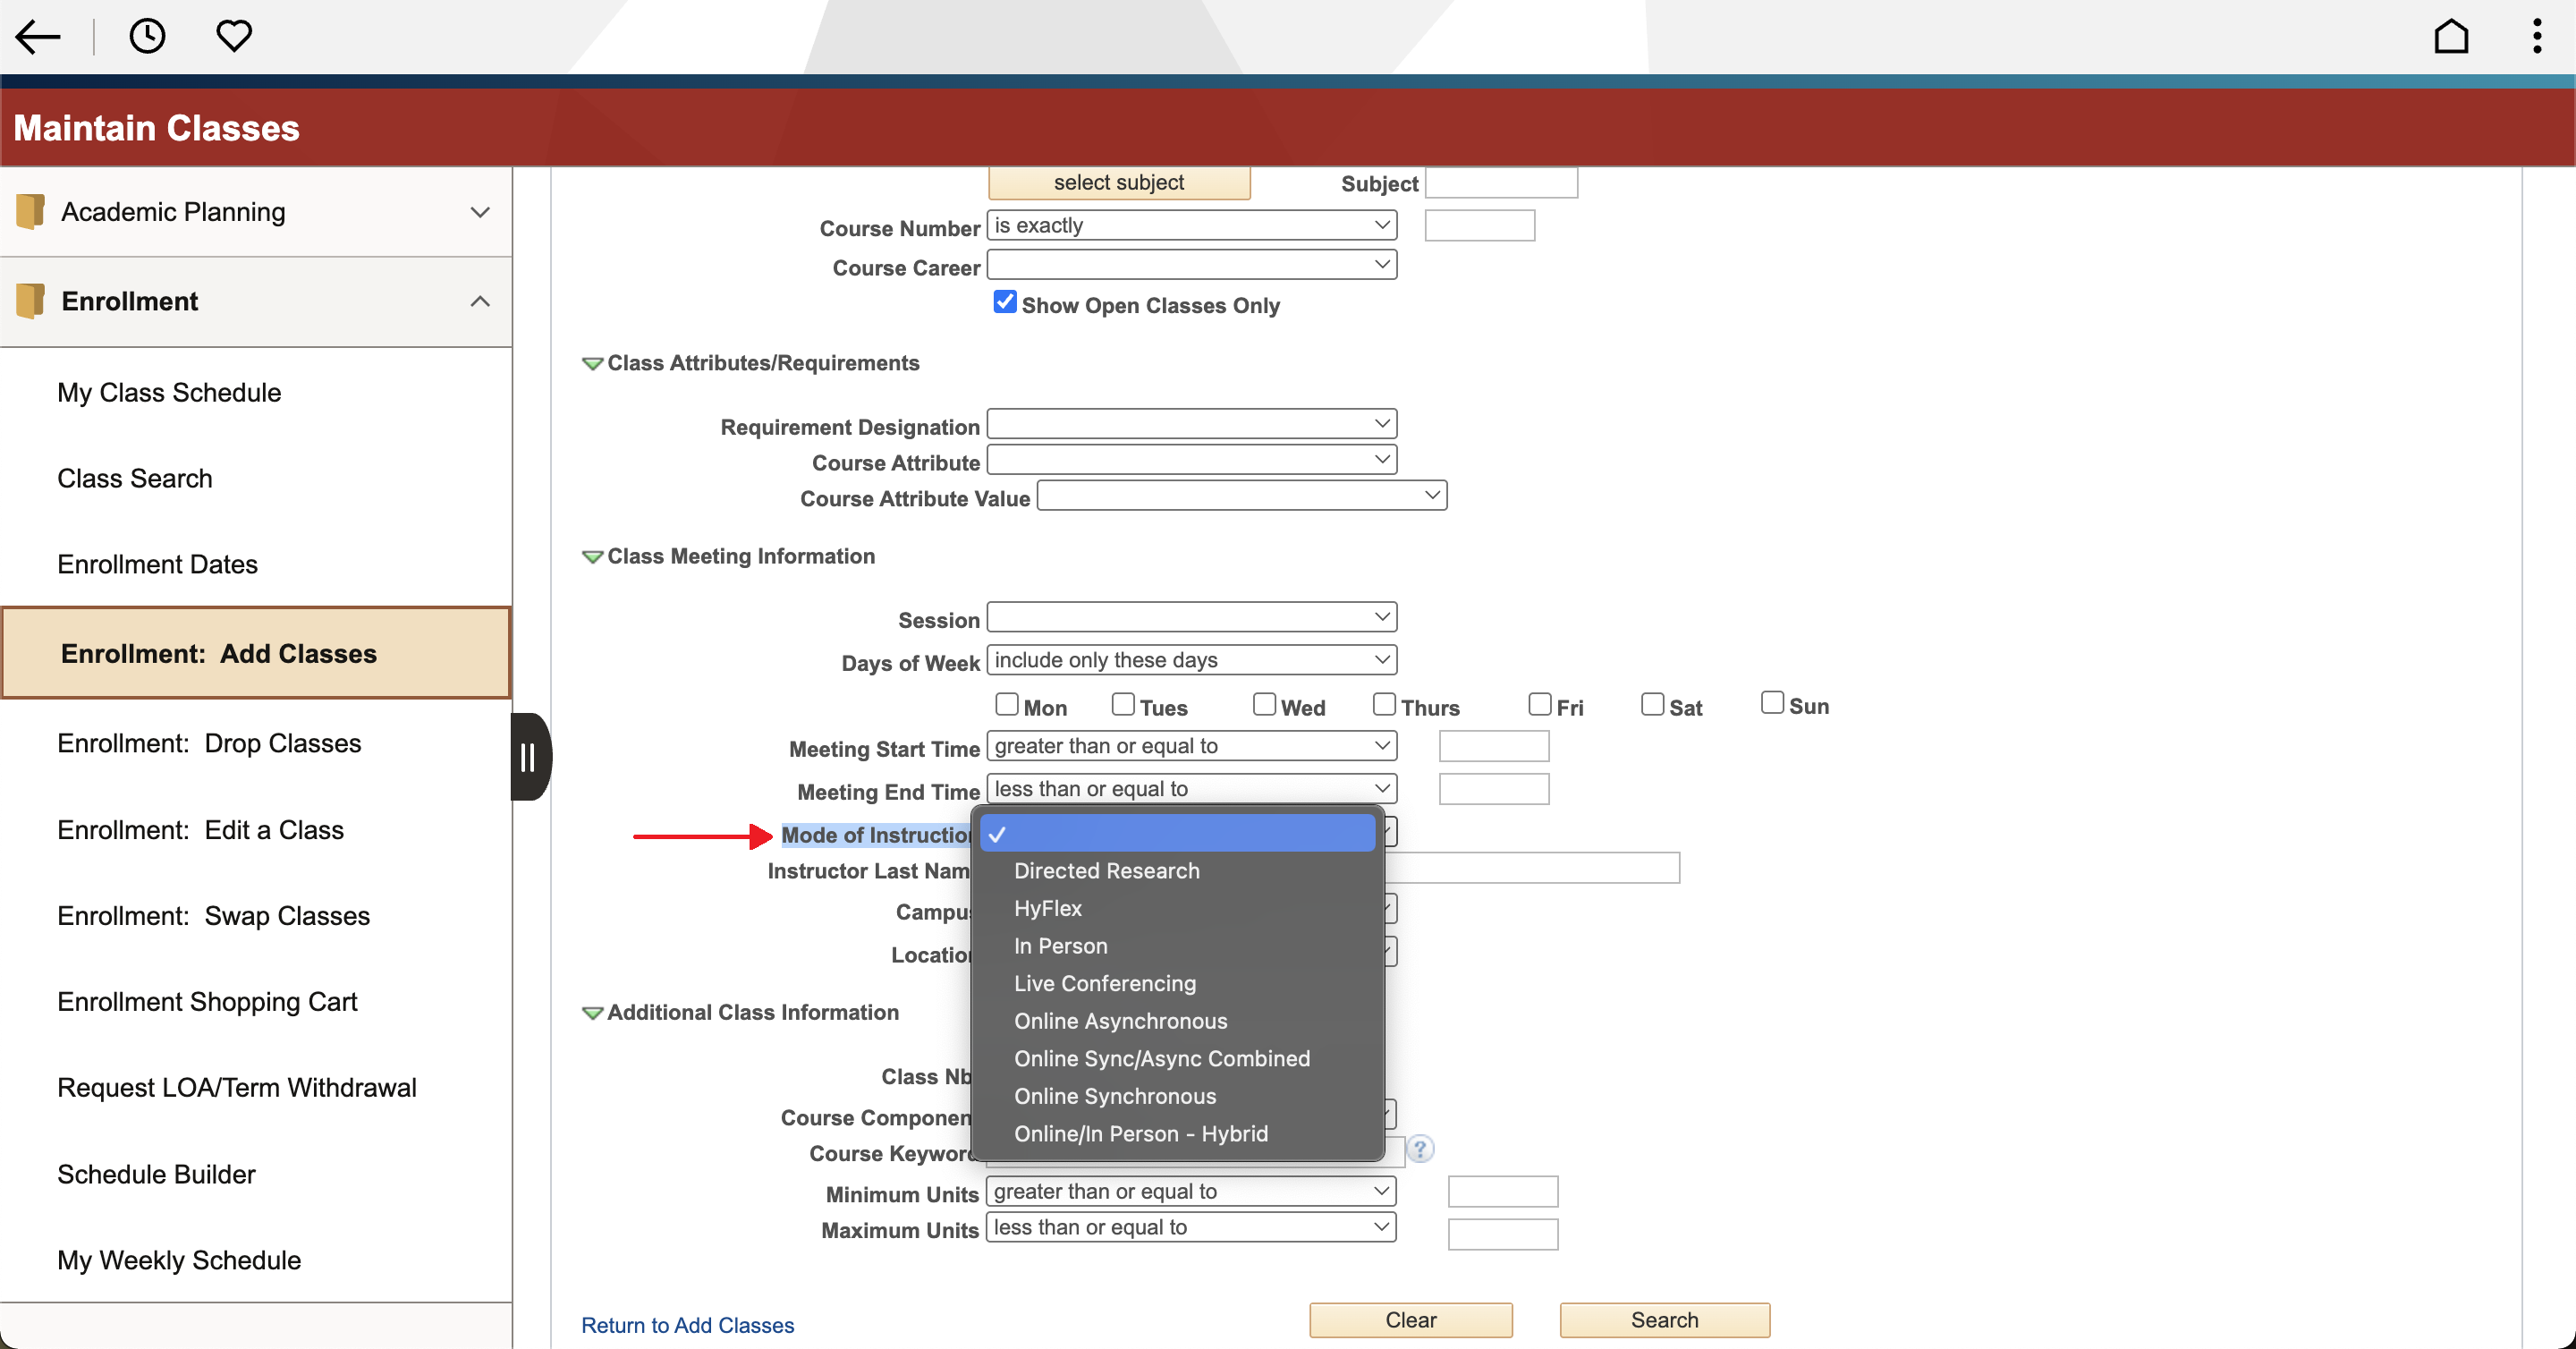Click the back arrow icon
The height and width of the screenshot is (1349, 2576).
coord(38,37)
